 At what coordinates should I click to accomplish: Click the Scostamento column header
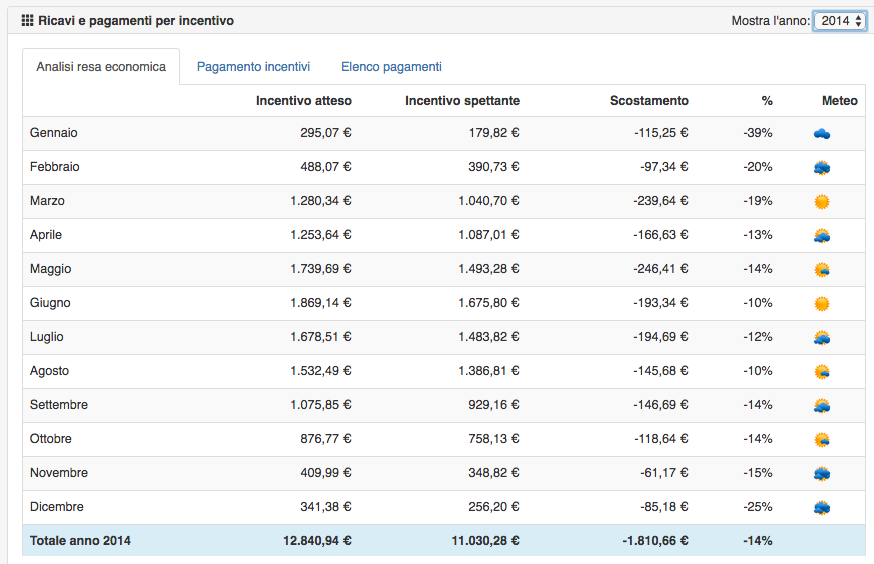649,101
